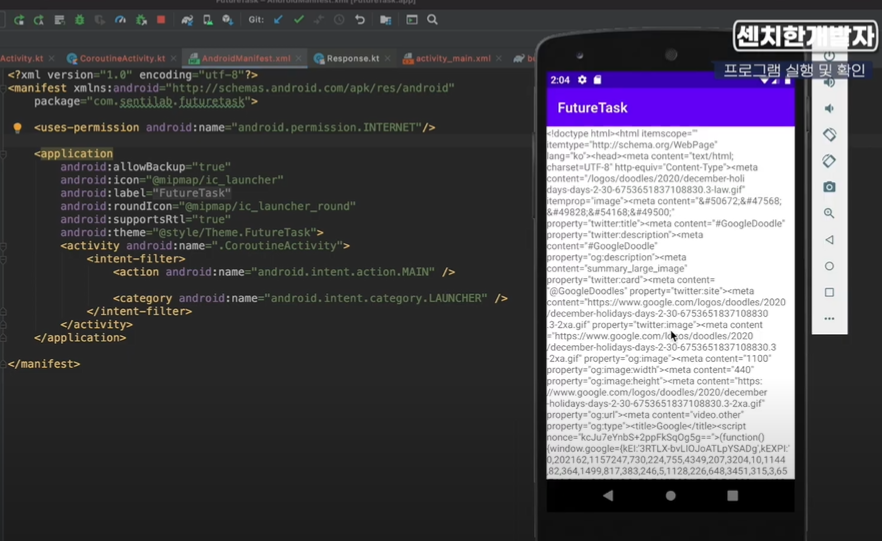The width and height of the screenshot is (882, 541).
Task: Open Search Everywhere magnifier in the toolbar
Action: pyautogui.click(x=432, y=20)
